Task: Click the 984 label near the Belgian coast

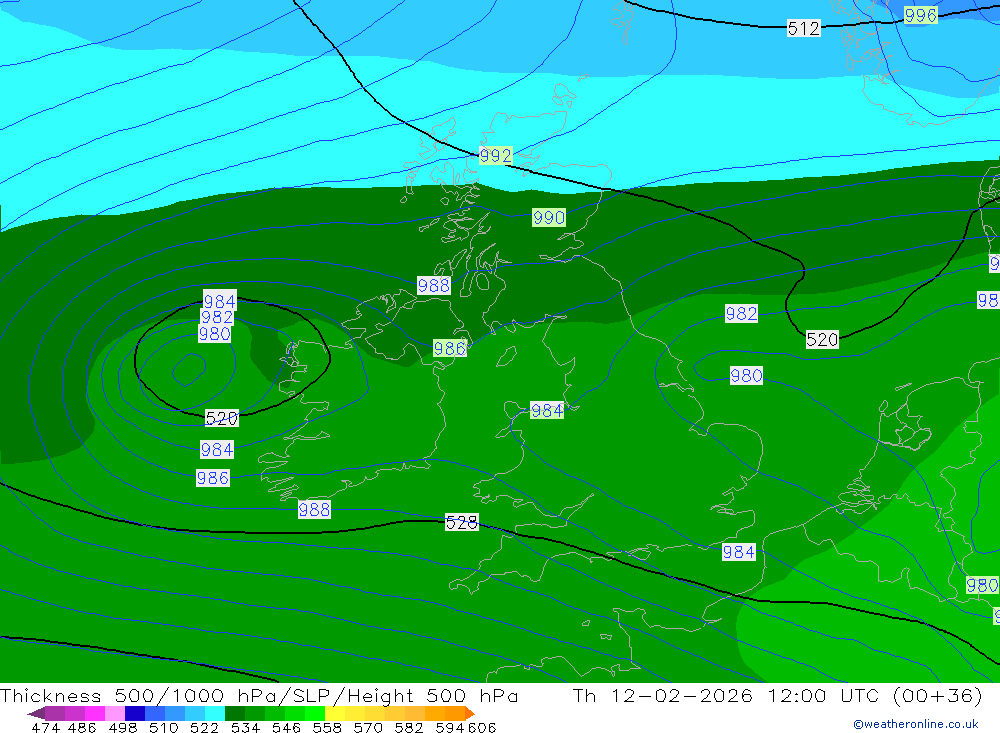Action: pos(739,552)
